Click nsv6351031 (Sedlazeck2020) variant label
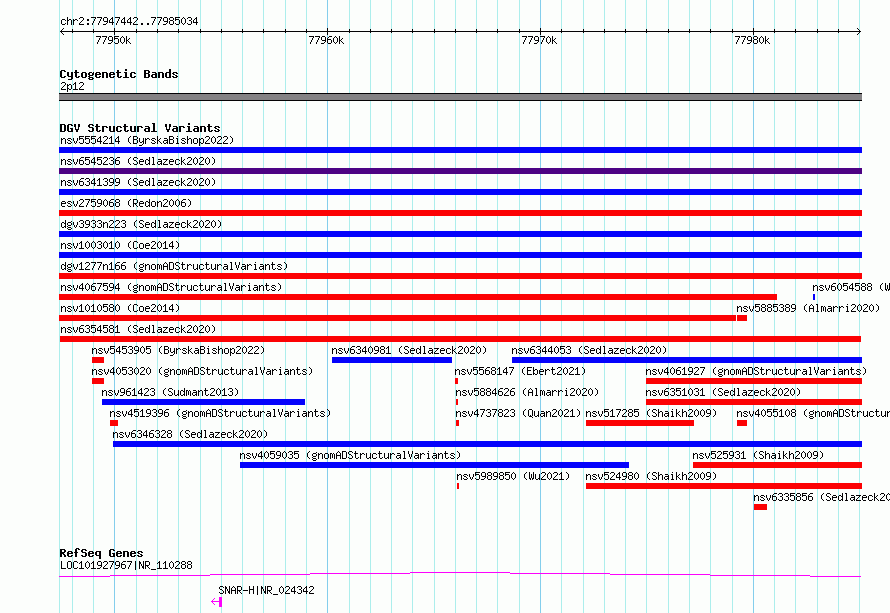This screenshot has width=890, height=613. 723,392
